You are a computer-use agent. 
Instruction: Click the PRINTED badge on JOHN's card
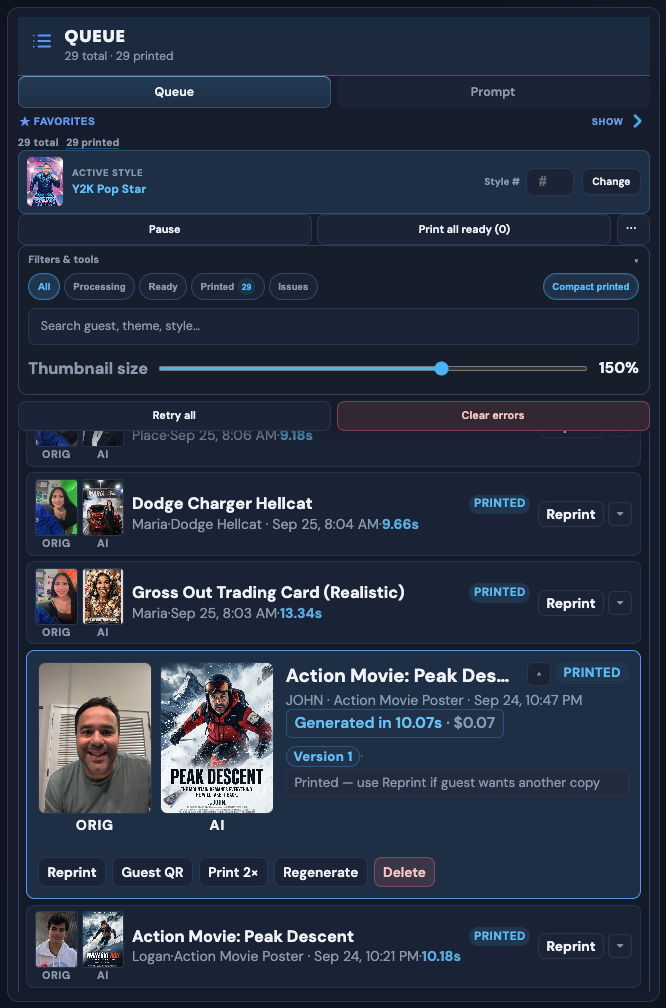pos(592,673)
